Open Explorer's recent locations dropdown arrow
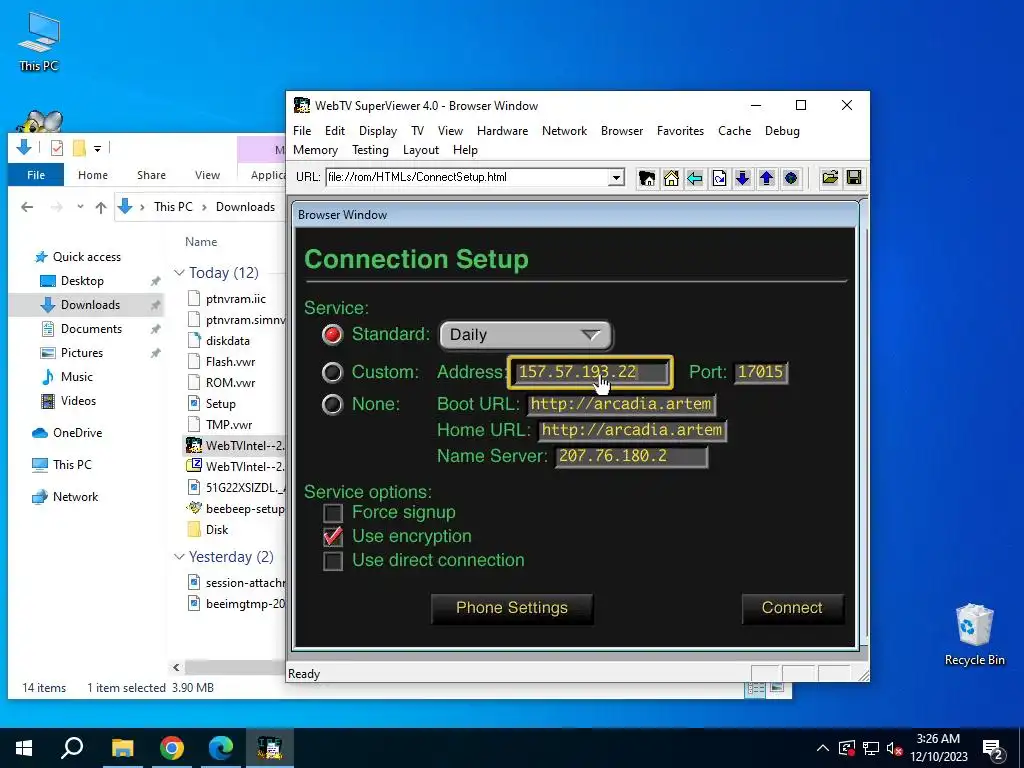 pyautogui.click(x=80, y=206)
